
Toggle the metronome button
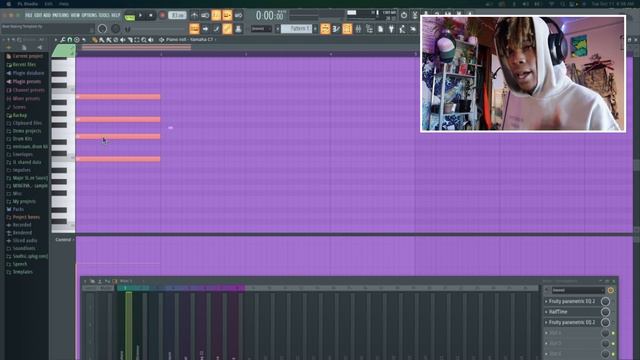[x=194, y=15]
